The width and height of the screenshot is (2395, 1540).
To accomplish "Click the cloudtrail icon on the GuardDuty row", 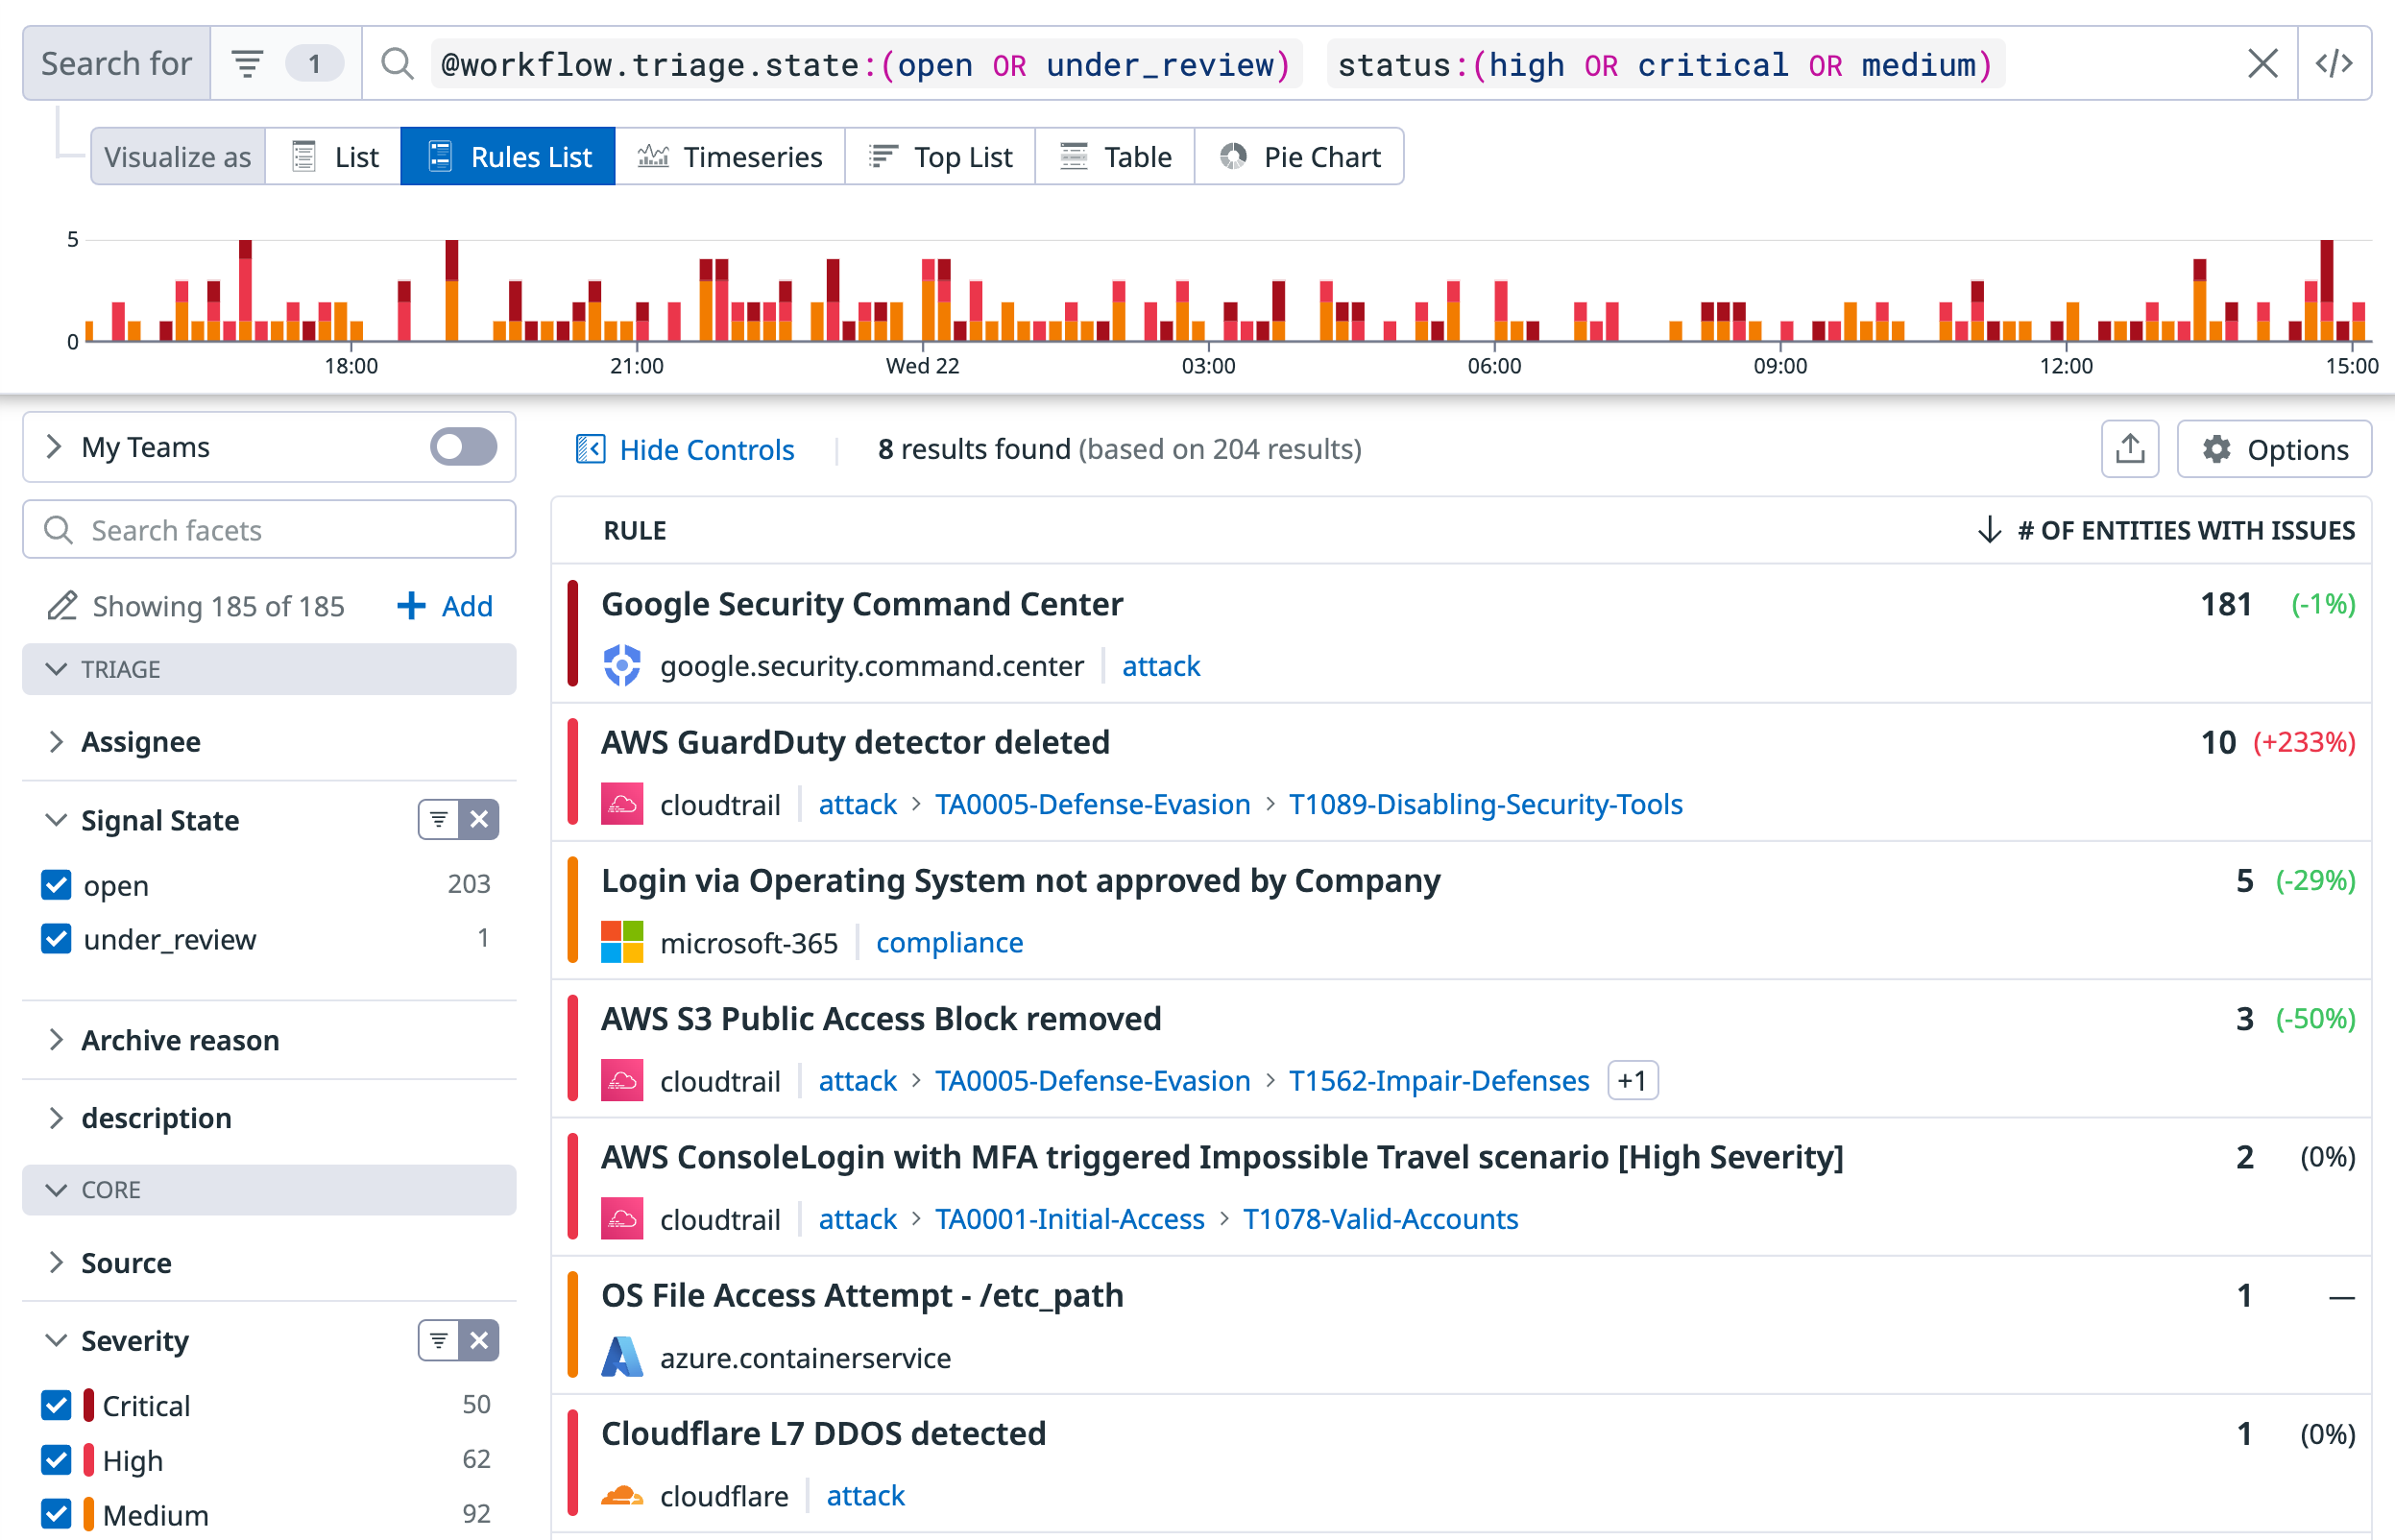I will click(622, 803).
